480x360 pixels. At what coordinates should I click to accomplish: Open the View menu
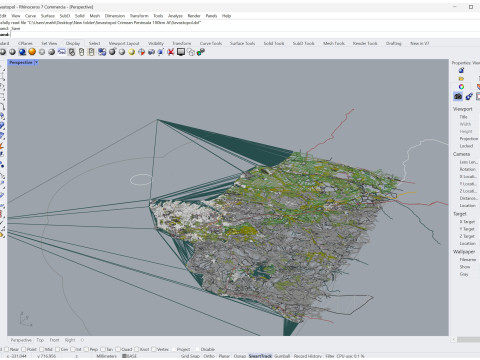[16, 16]
